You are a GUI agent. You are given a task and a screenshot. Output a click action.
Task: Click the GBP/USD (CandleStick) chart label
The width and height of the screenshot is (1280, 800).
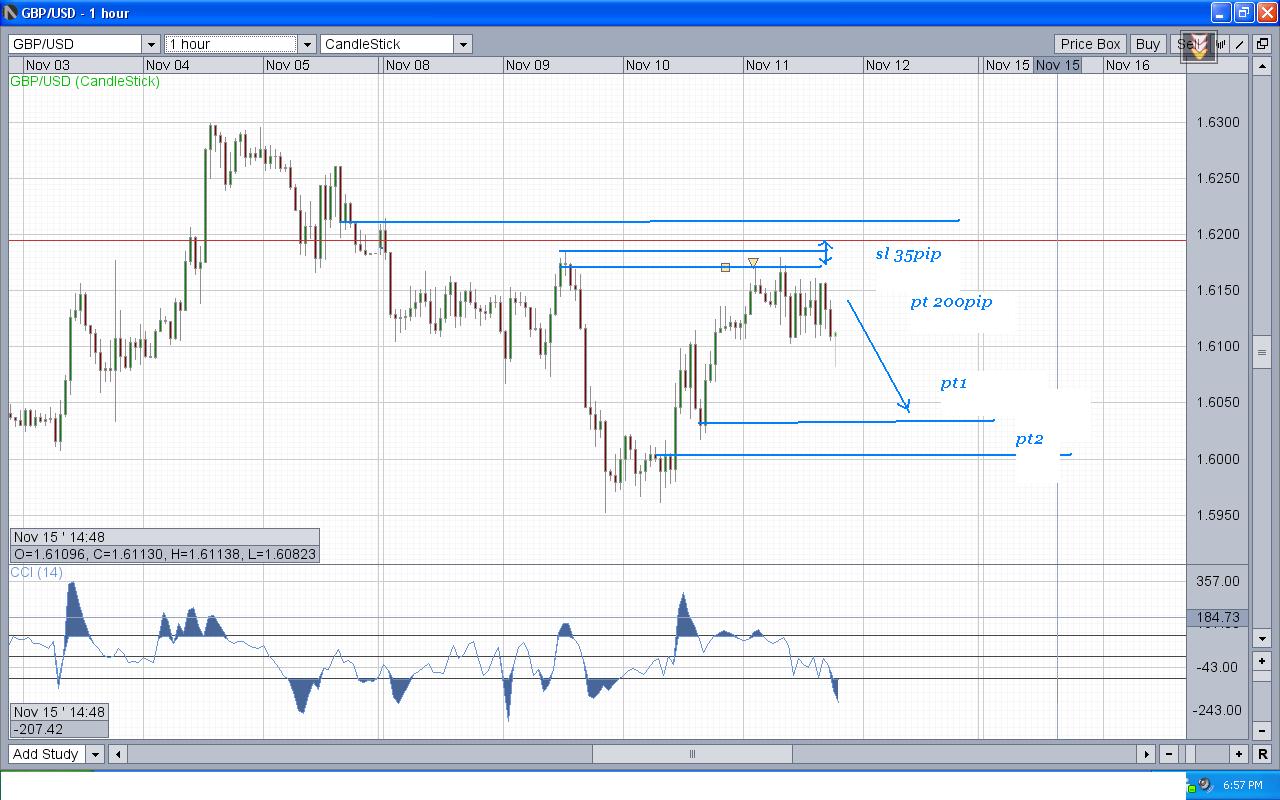point(85,81)
